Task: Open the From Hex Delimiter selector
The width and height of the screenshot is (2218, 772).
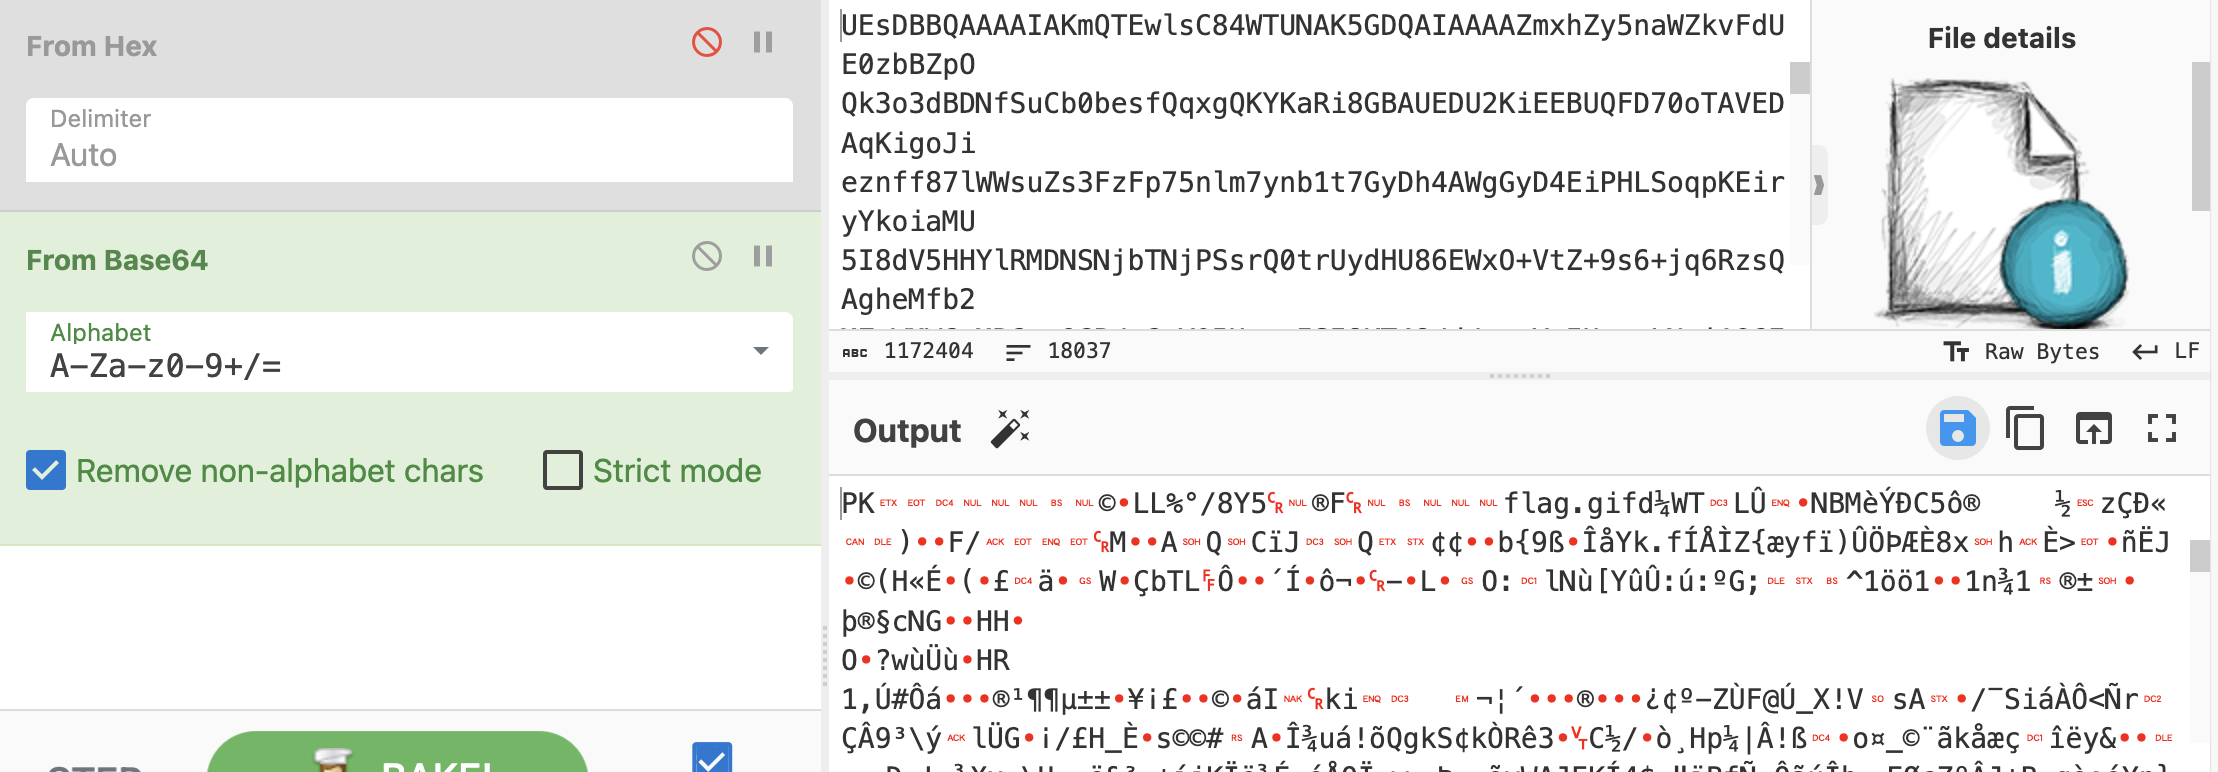Action: (409, 140)
